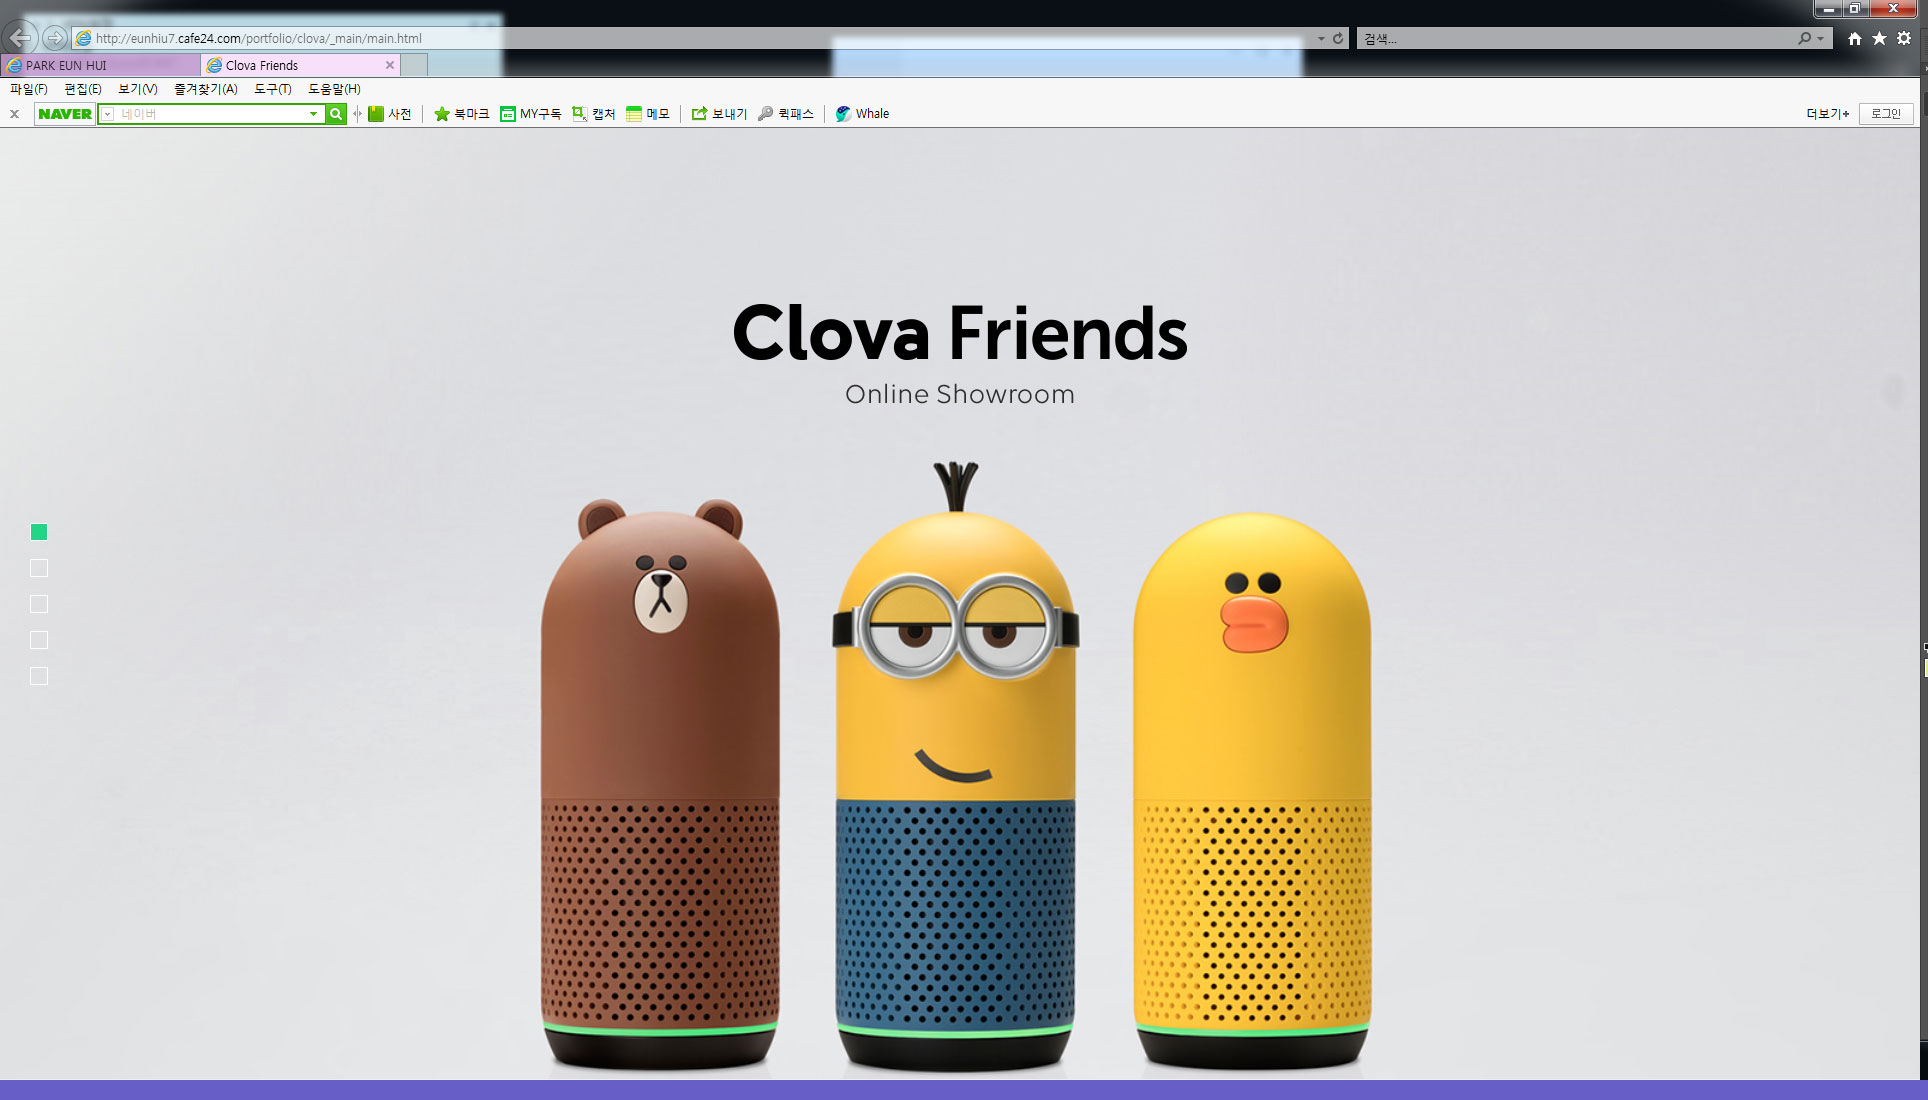The width and height of the screenshot is (1928, 1100).
Task: Close the Clova Friends tab
Action: click(x=390, y=65)
